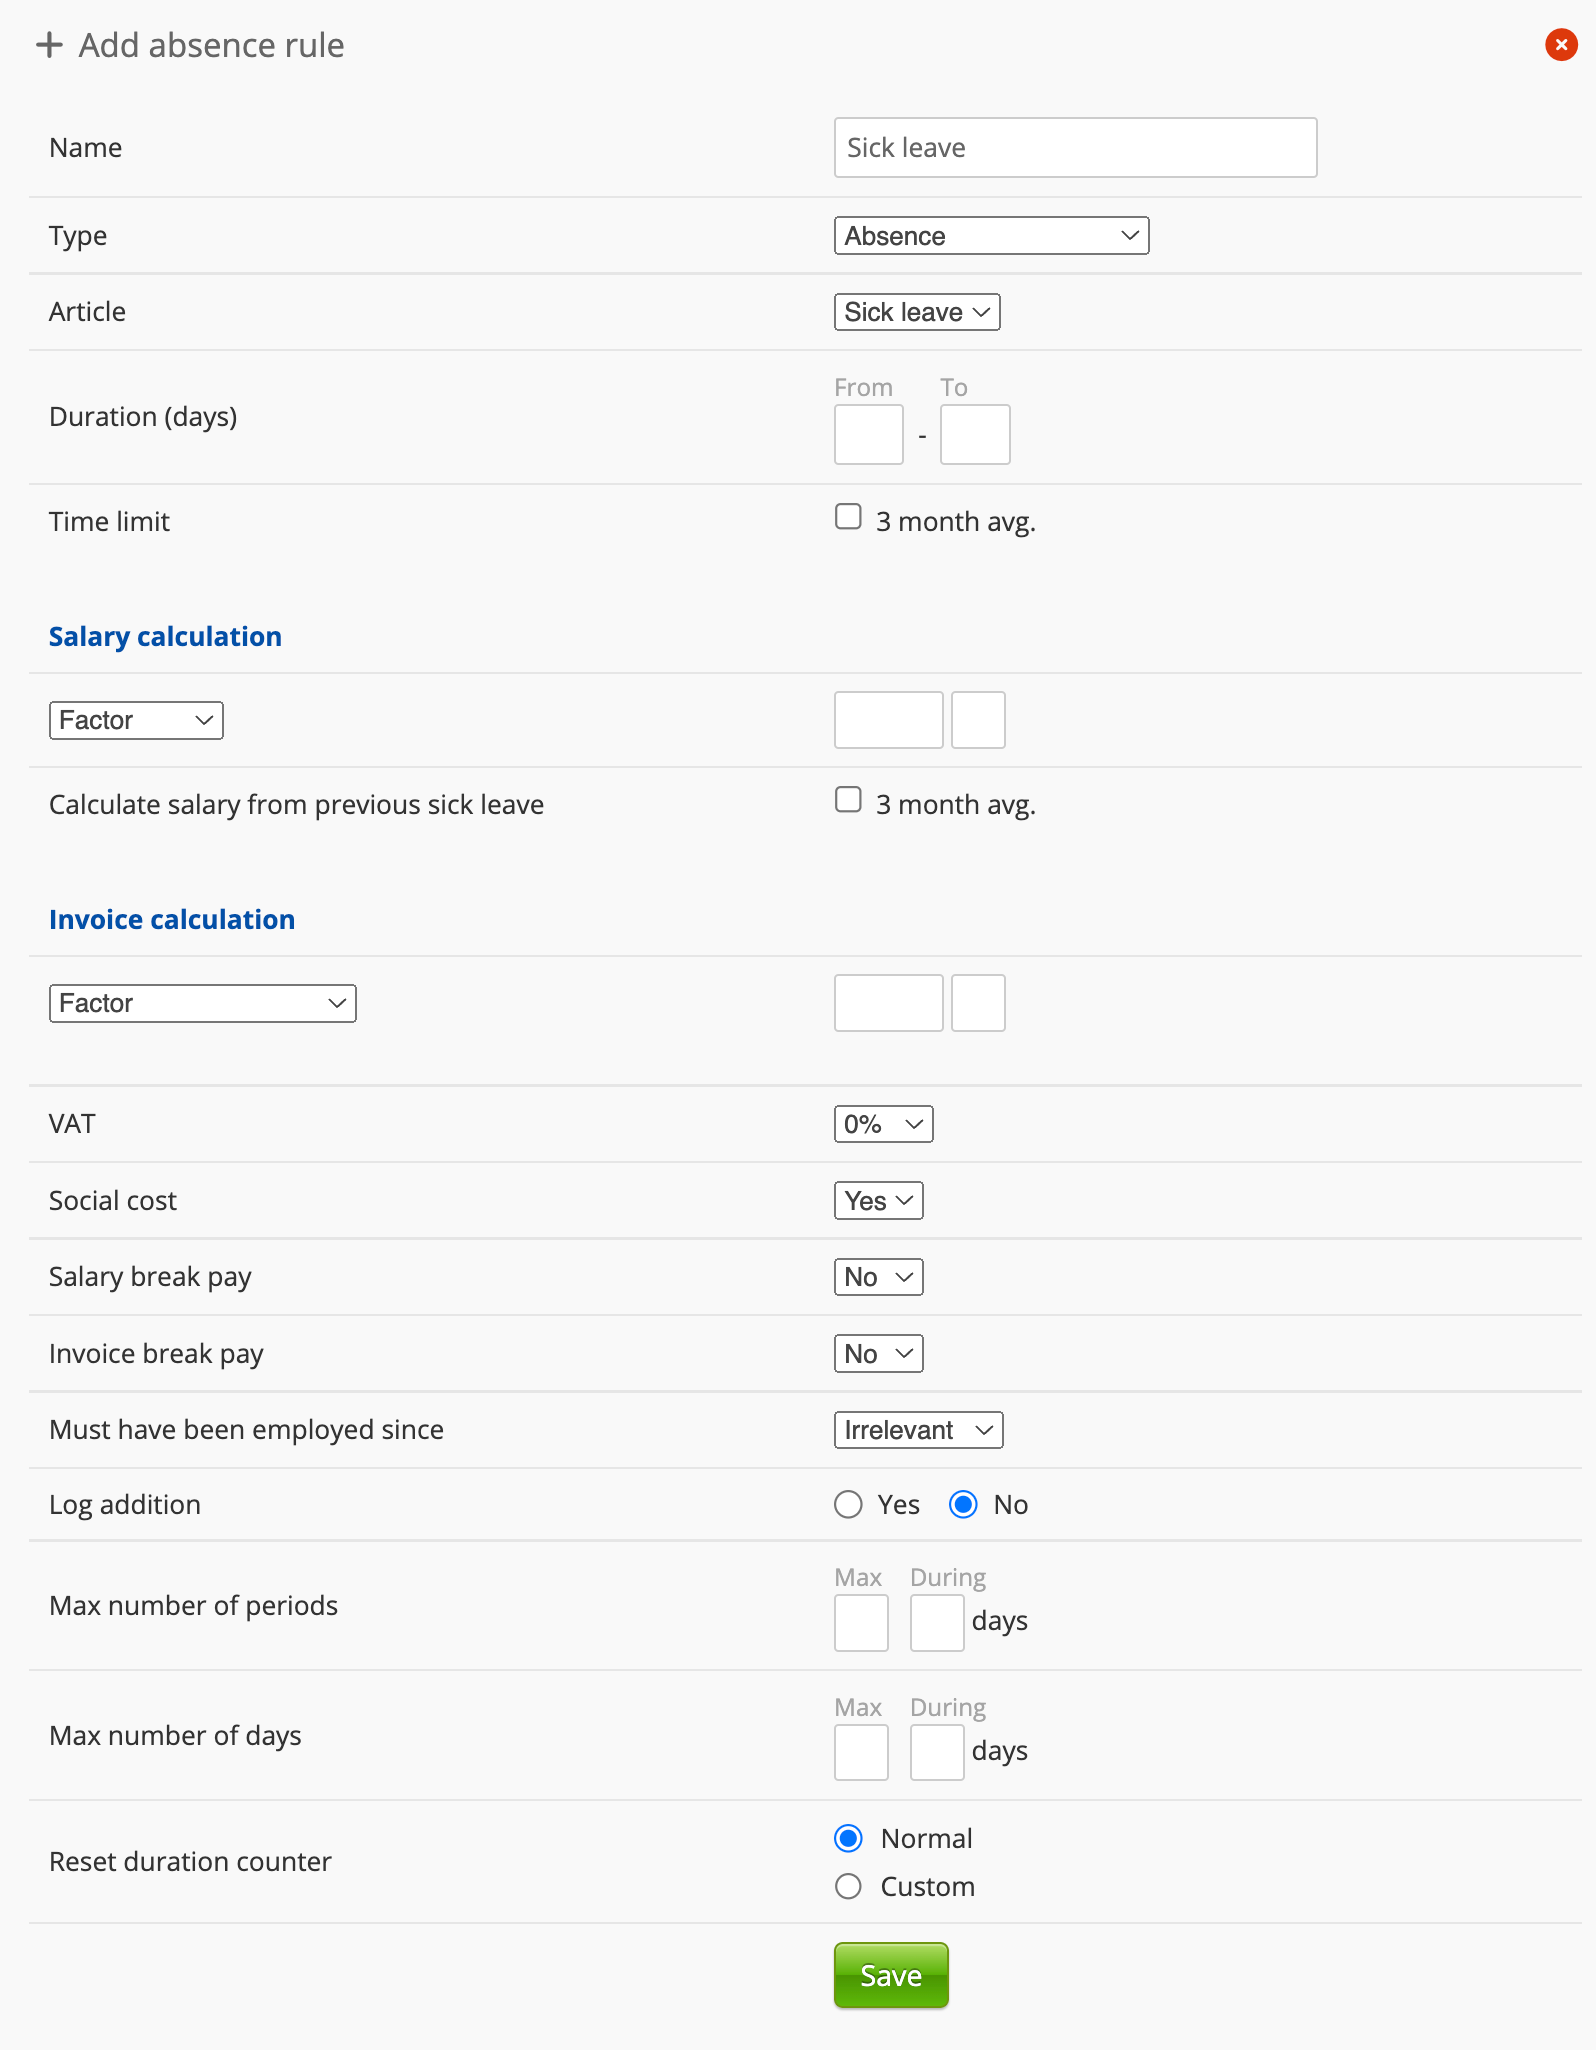Select Custom reset duration counter option
1596x2050 pixels.
click(848, 1887)
